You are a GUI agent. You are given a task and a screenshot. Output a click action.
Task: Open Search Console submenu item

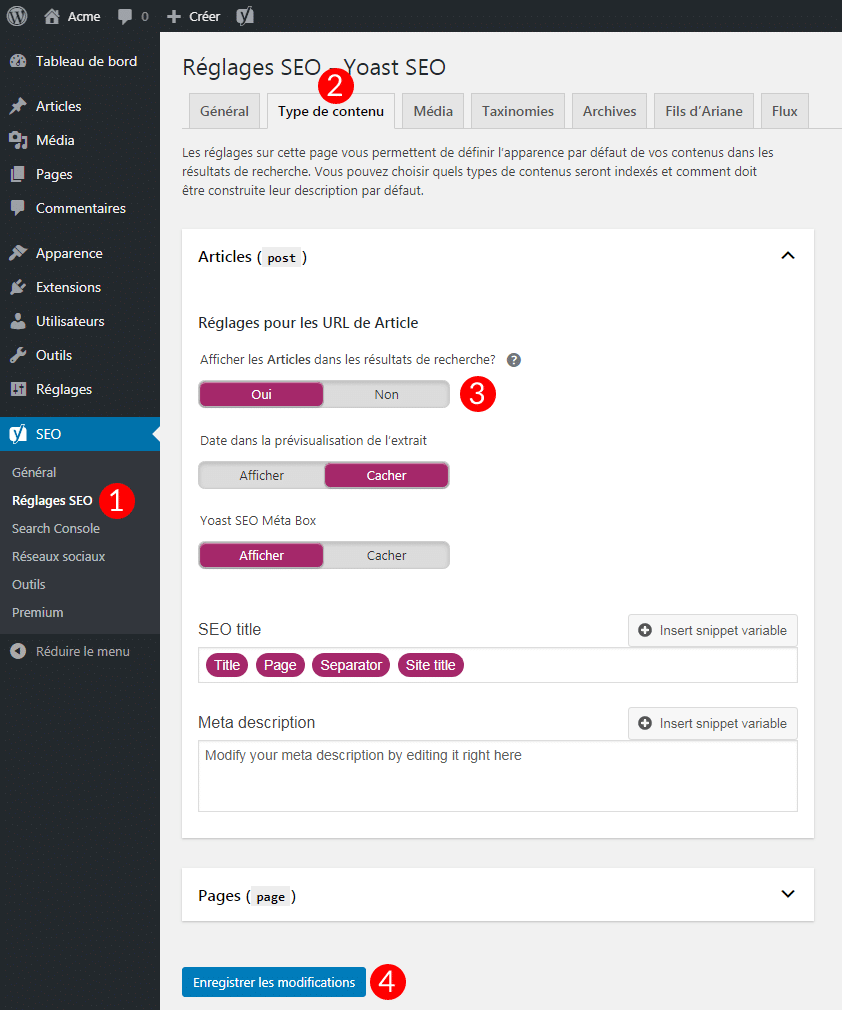(56, 528)
